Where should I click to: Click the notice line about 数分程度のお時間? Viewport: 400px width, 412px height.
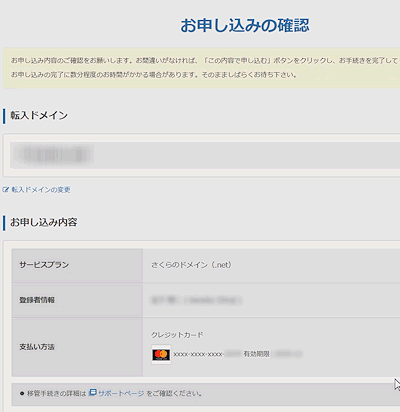click(154, 75)
